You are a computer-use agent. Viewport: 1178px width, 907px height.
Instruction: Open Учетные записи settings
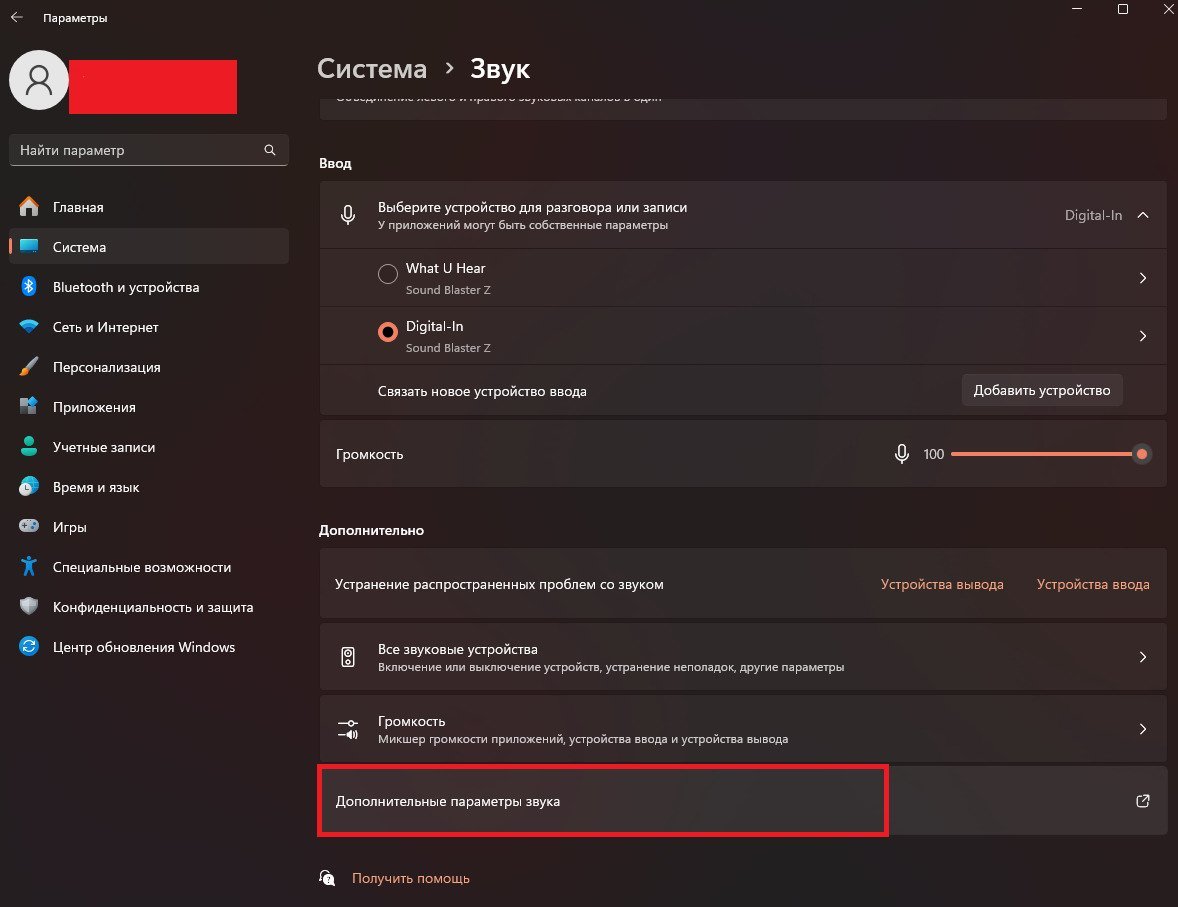point(149,447)
